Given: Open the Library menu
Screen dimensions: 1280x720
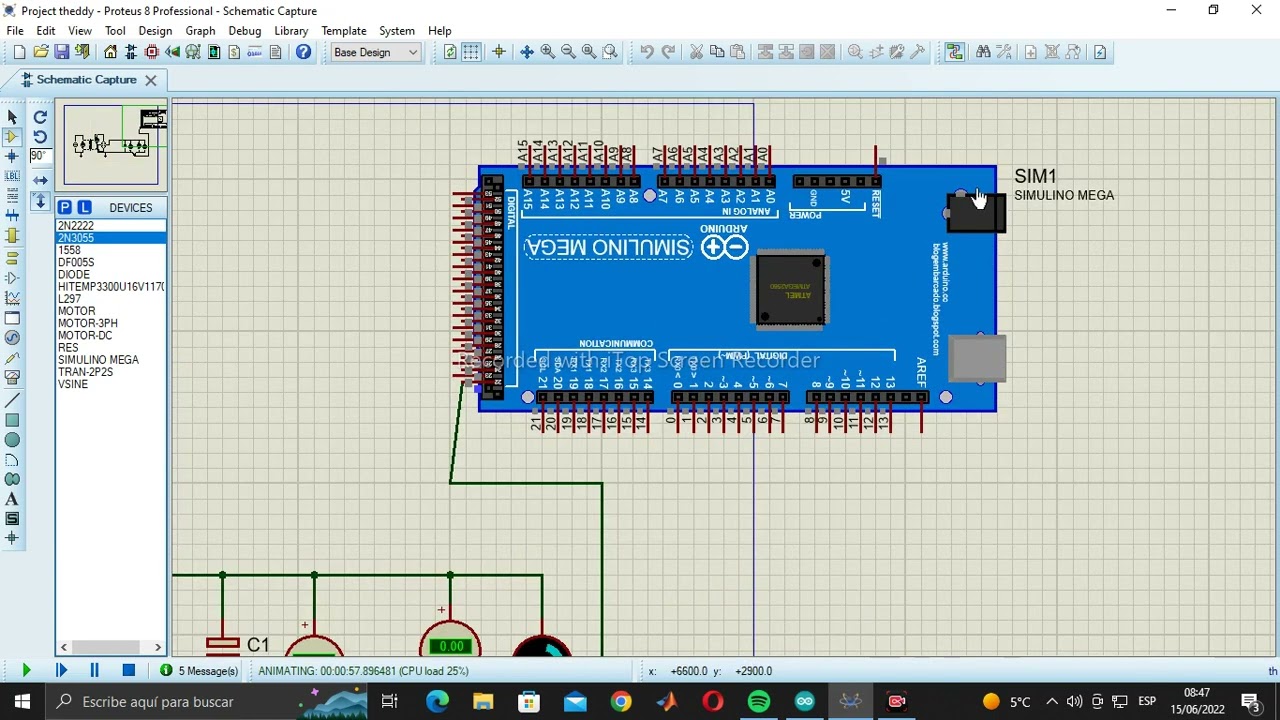Looking at the screenshot, I should 291,31.
